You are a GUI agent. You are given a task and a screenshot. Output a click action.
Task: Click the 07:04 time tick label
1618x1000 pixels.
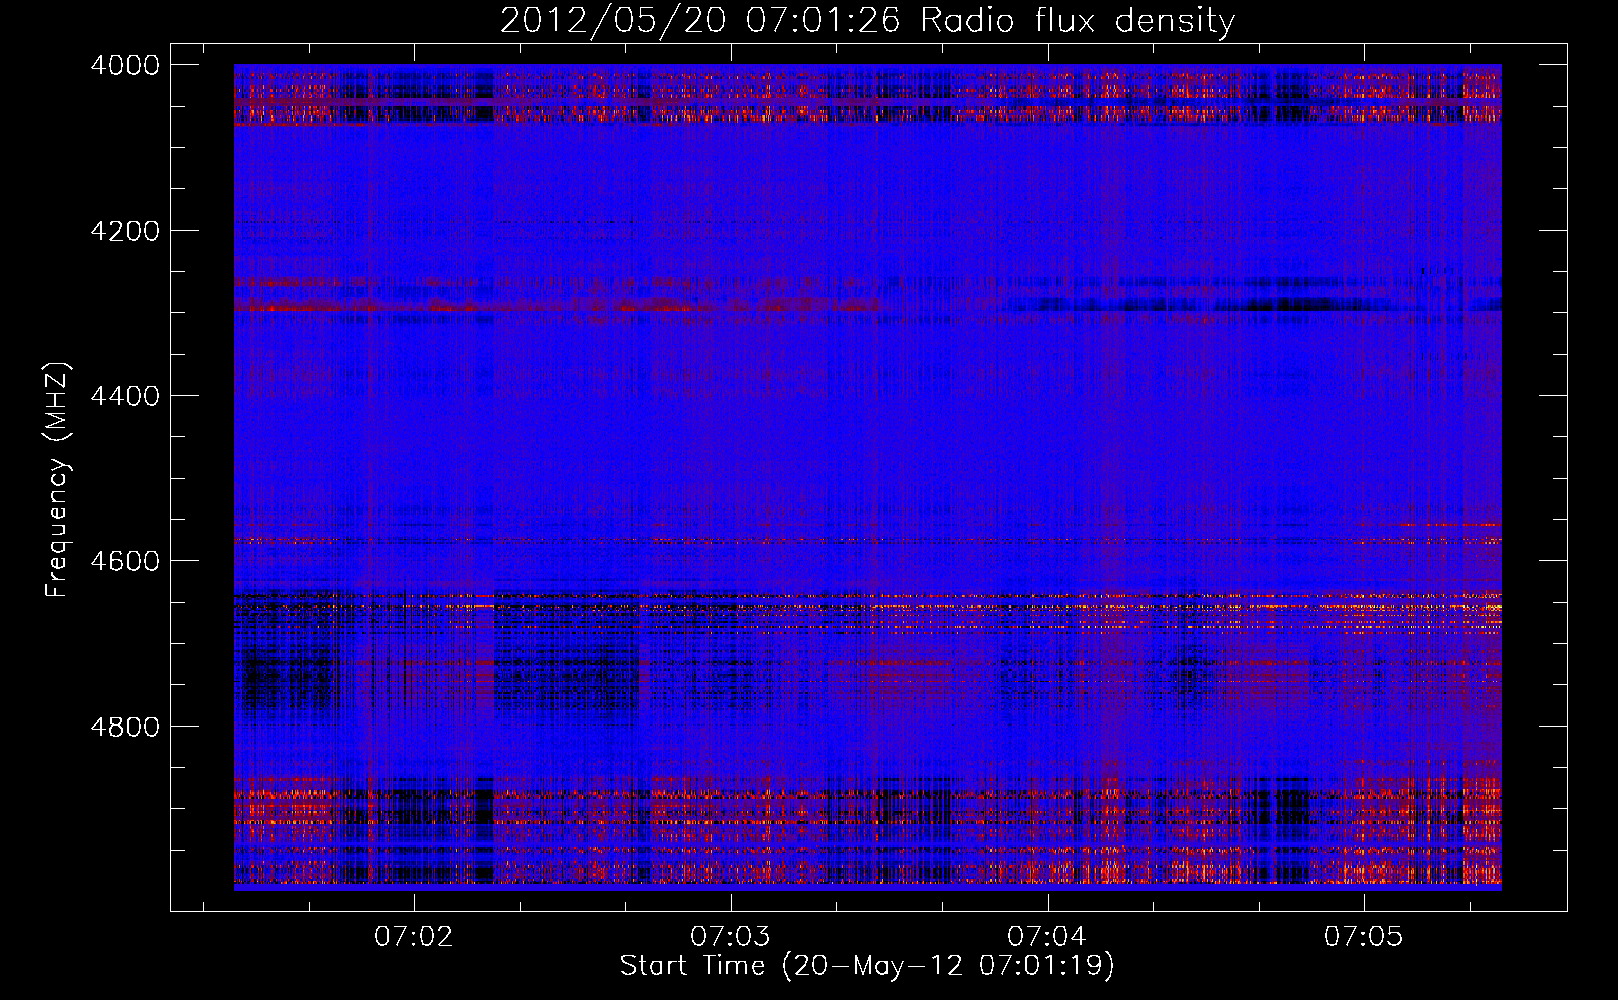coord(1047,936)
